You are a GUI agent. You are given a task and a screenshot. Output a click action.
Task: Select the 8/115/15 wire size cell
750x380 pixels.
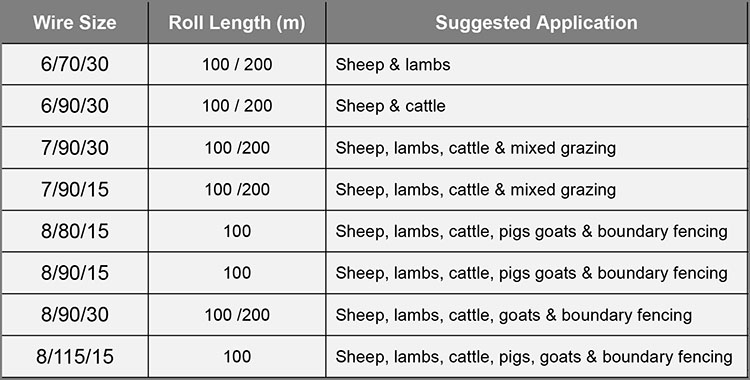click(x=75, y=357)
